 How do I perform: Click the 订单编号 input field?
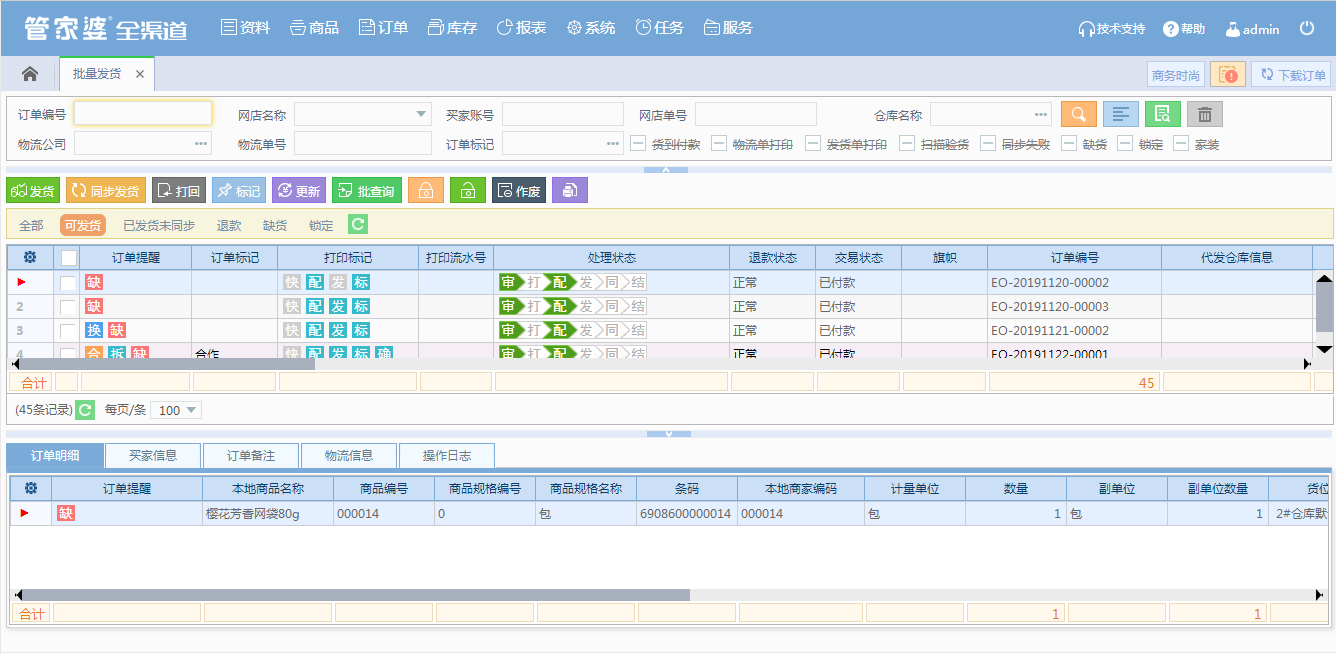click(x=143, y=114)
